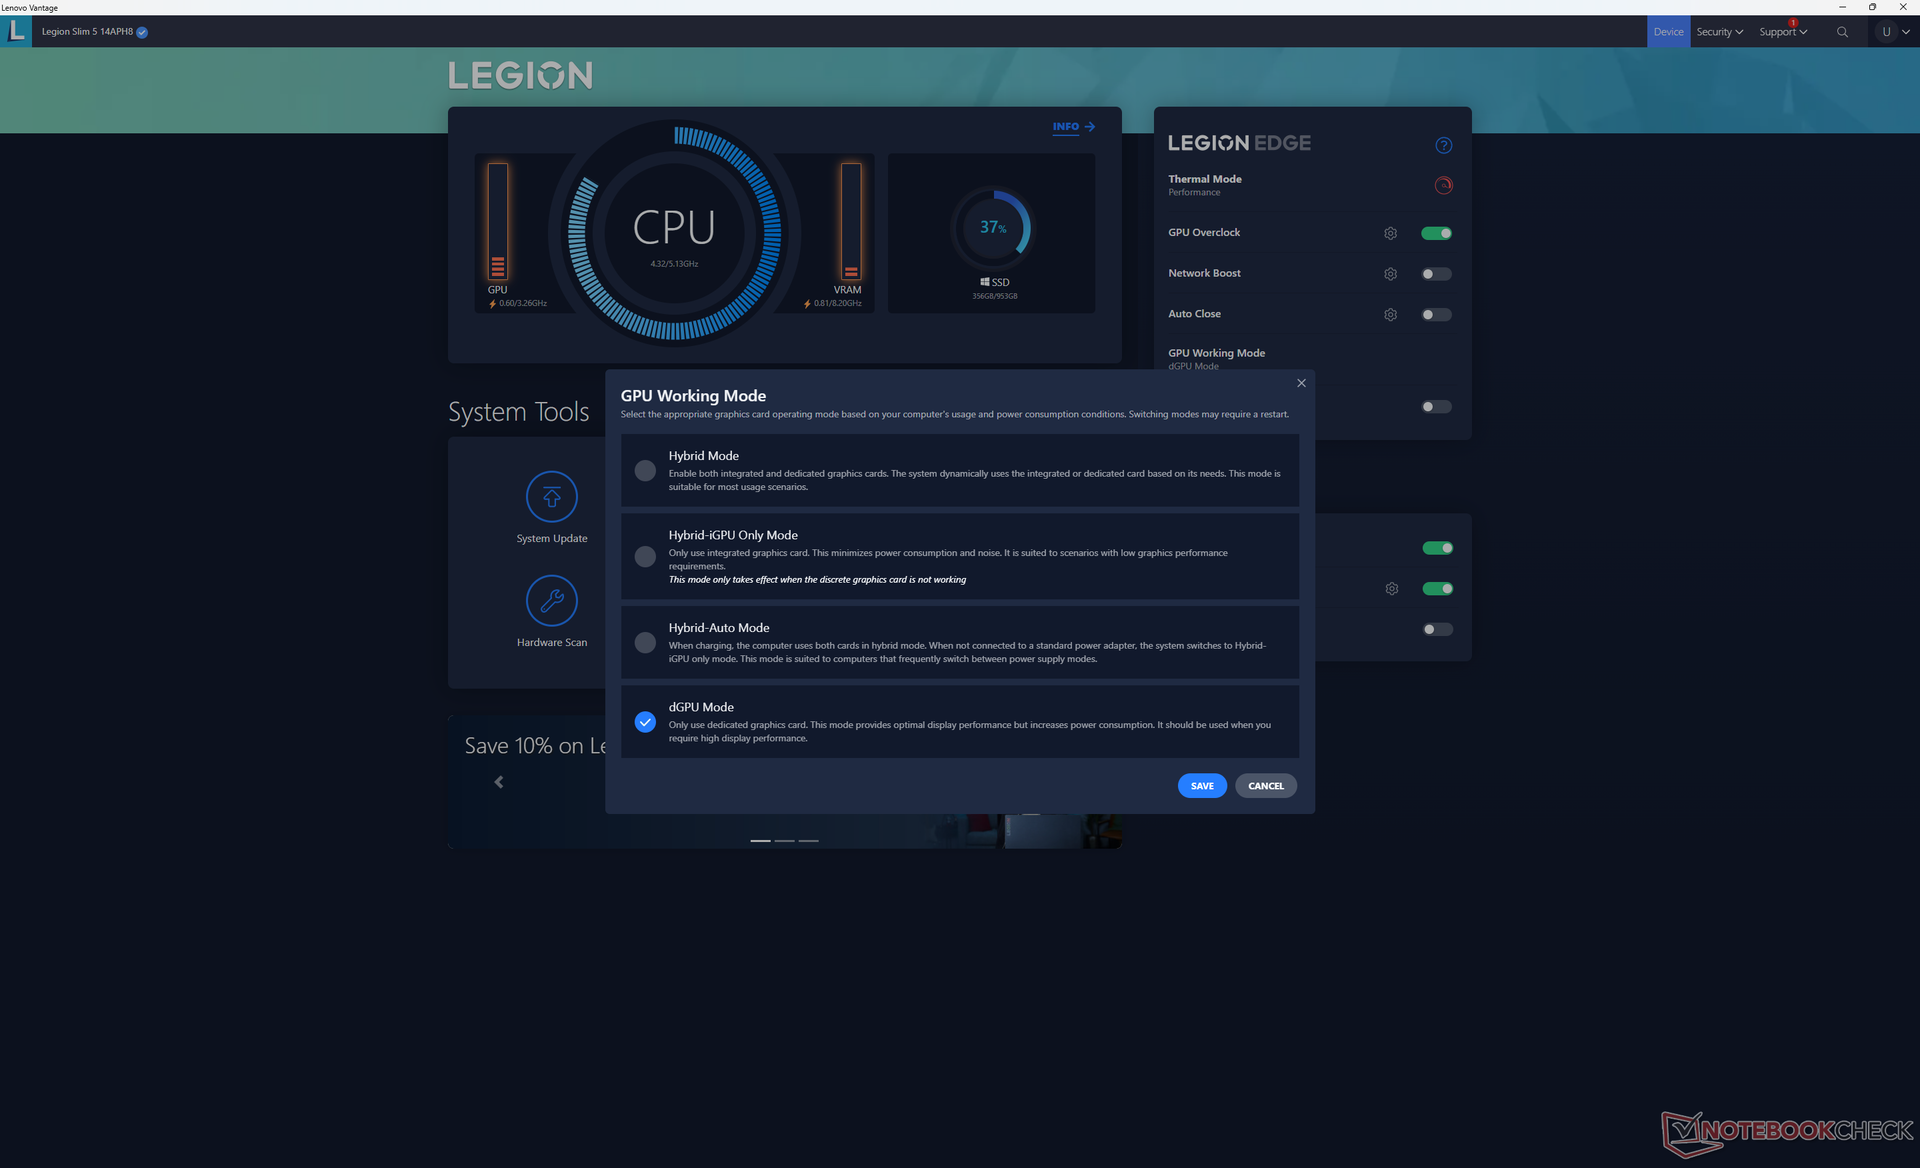Open the user account U dropdown
The width and height of the screenshot is (1920, 1168).
tap(1894, 32)
